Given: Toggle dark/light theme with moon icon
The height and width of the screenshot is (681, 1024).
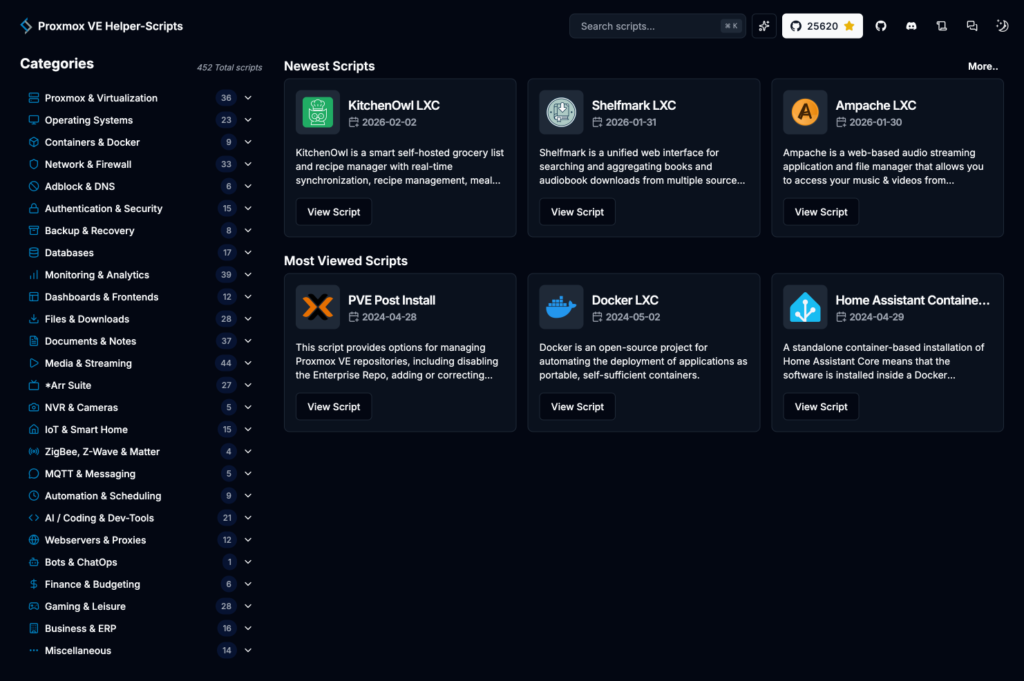Looking at the screenshot, I should coord(1002,26).
